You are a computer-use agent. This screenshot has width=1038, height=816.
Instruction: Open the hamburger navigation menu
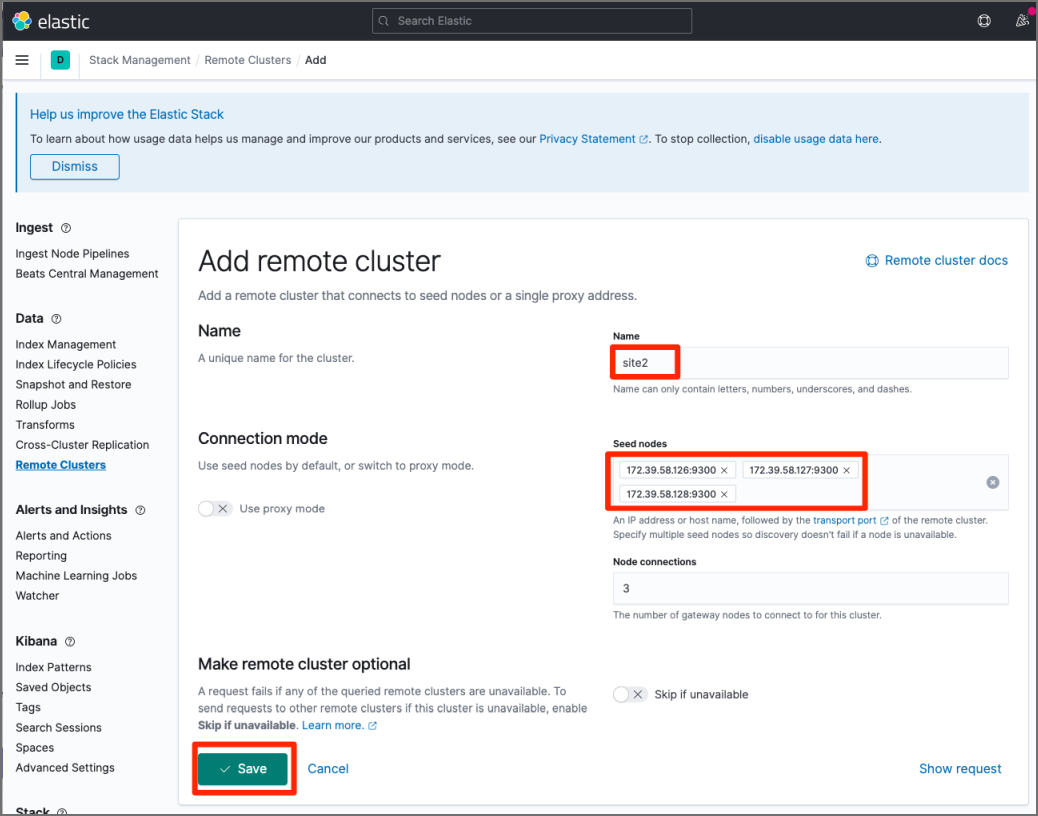(22, 60)
